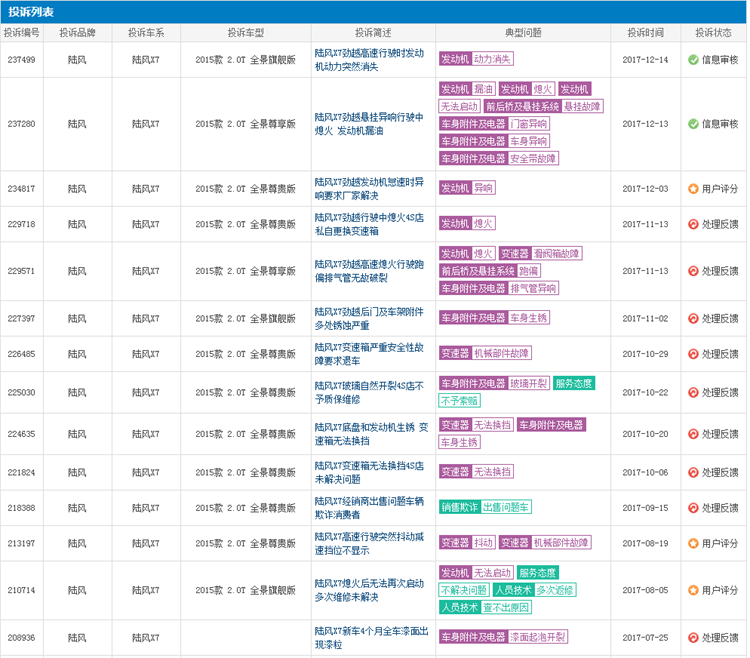Open complaint 陆风X7熄火后无法再次启动多次维修未解决
Image resolution: width=750 pixels, height=658 pixels.
pyautogui.click(x=369, y=590)
